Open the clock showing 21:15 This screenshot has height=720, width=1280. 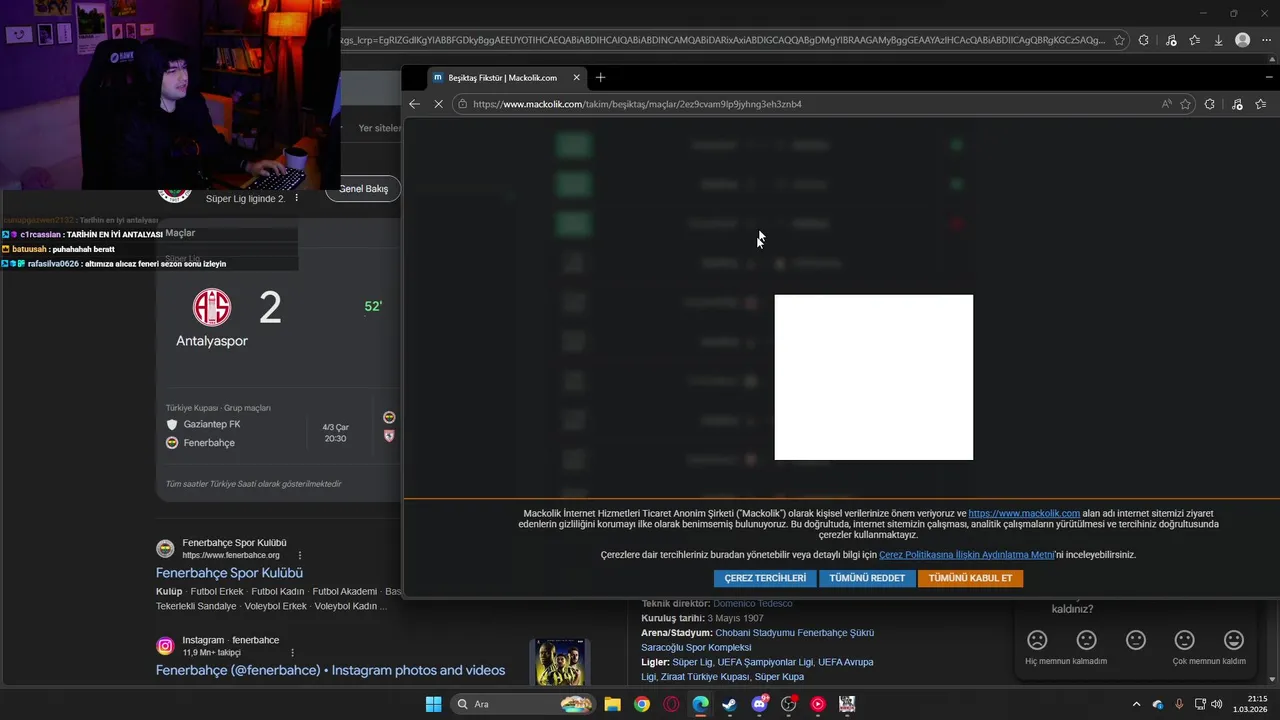(x=1252, y=704)
